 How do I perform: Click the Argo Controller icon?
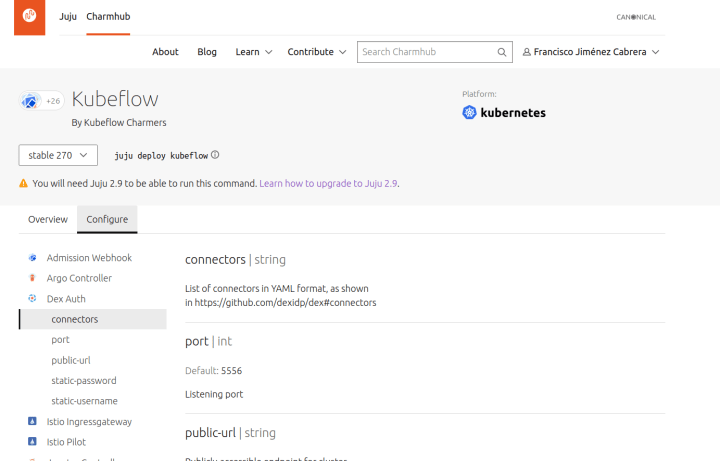[x=32, y=278]
